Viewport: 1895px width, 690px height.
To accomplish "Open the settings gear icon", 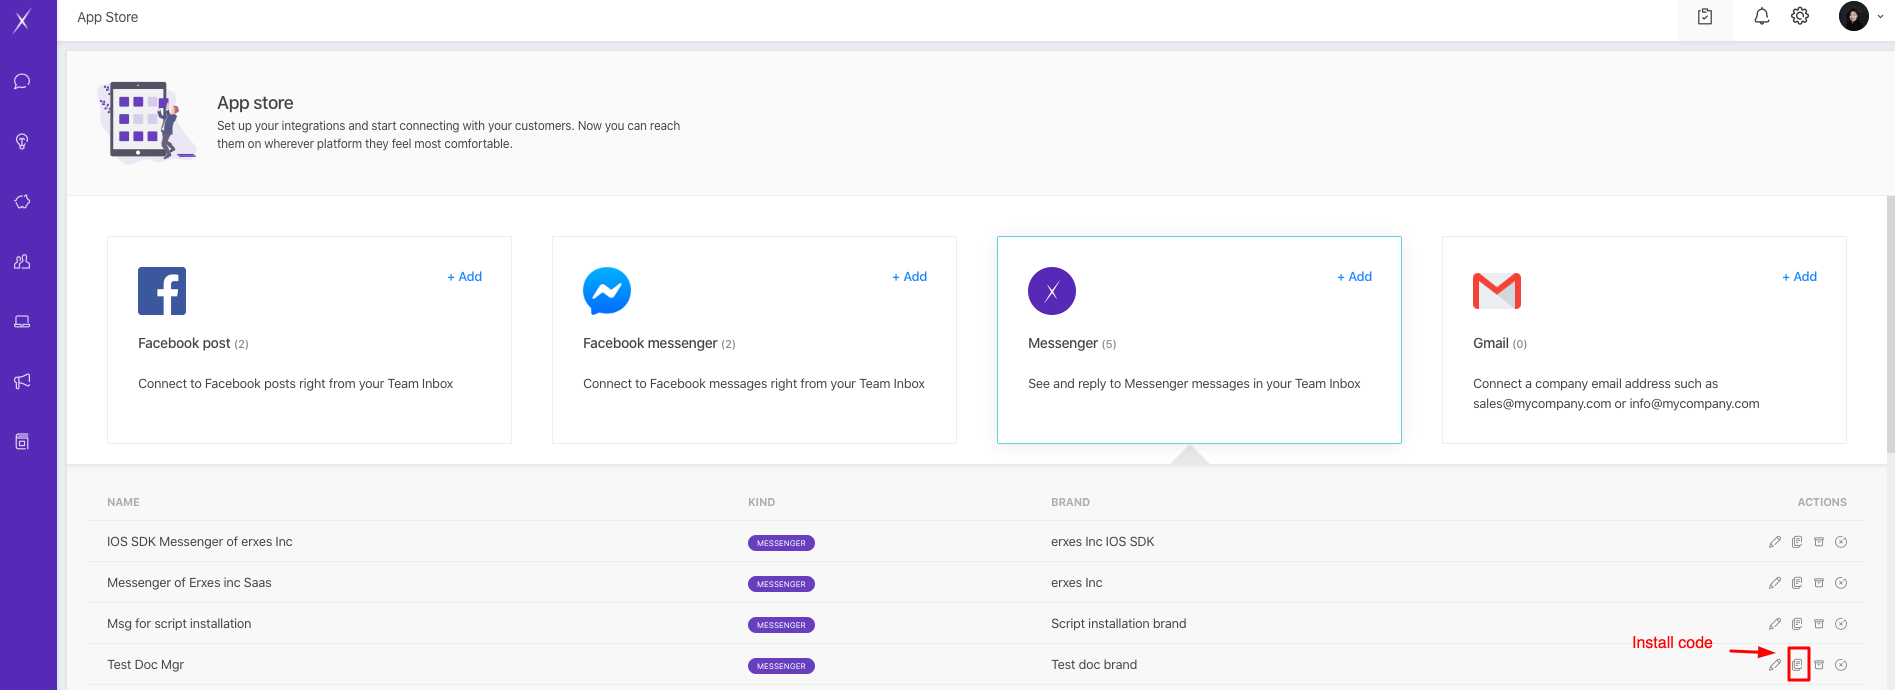I will pyautogui.click(x=1800, y=17).
